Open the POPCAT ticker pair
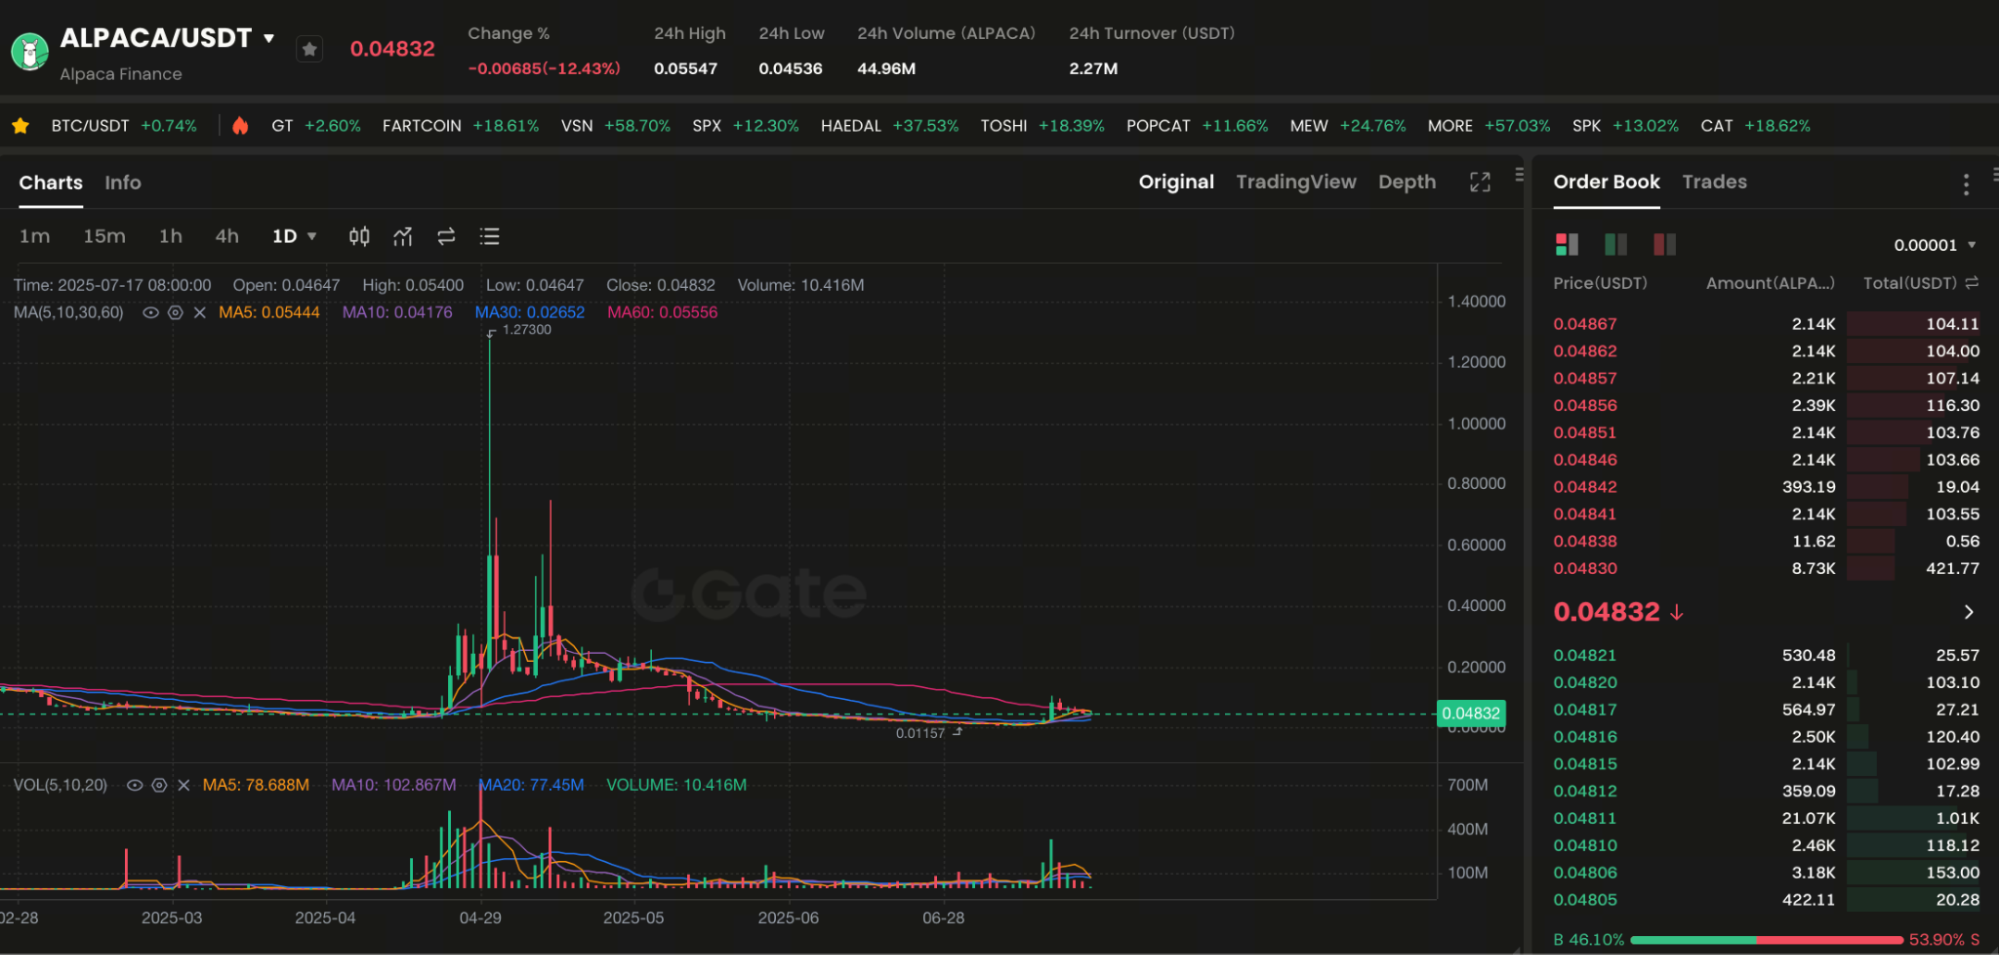This screenshot has height=955, width=1999. click(1197, 126)
